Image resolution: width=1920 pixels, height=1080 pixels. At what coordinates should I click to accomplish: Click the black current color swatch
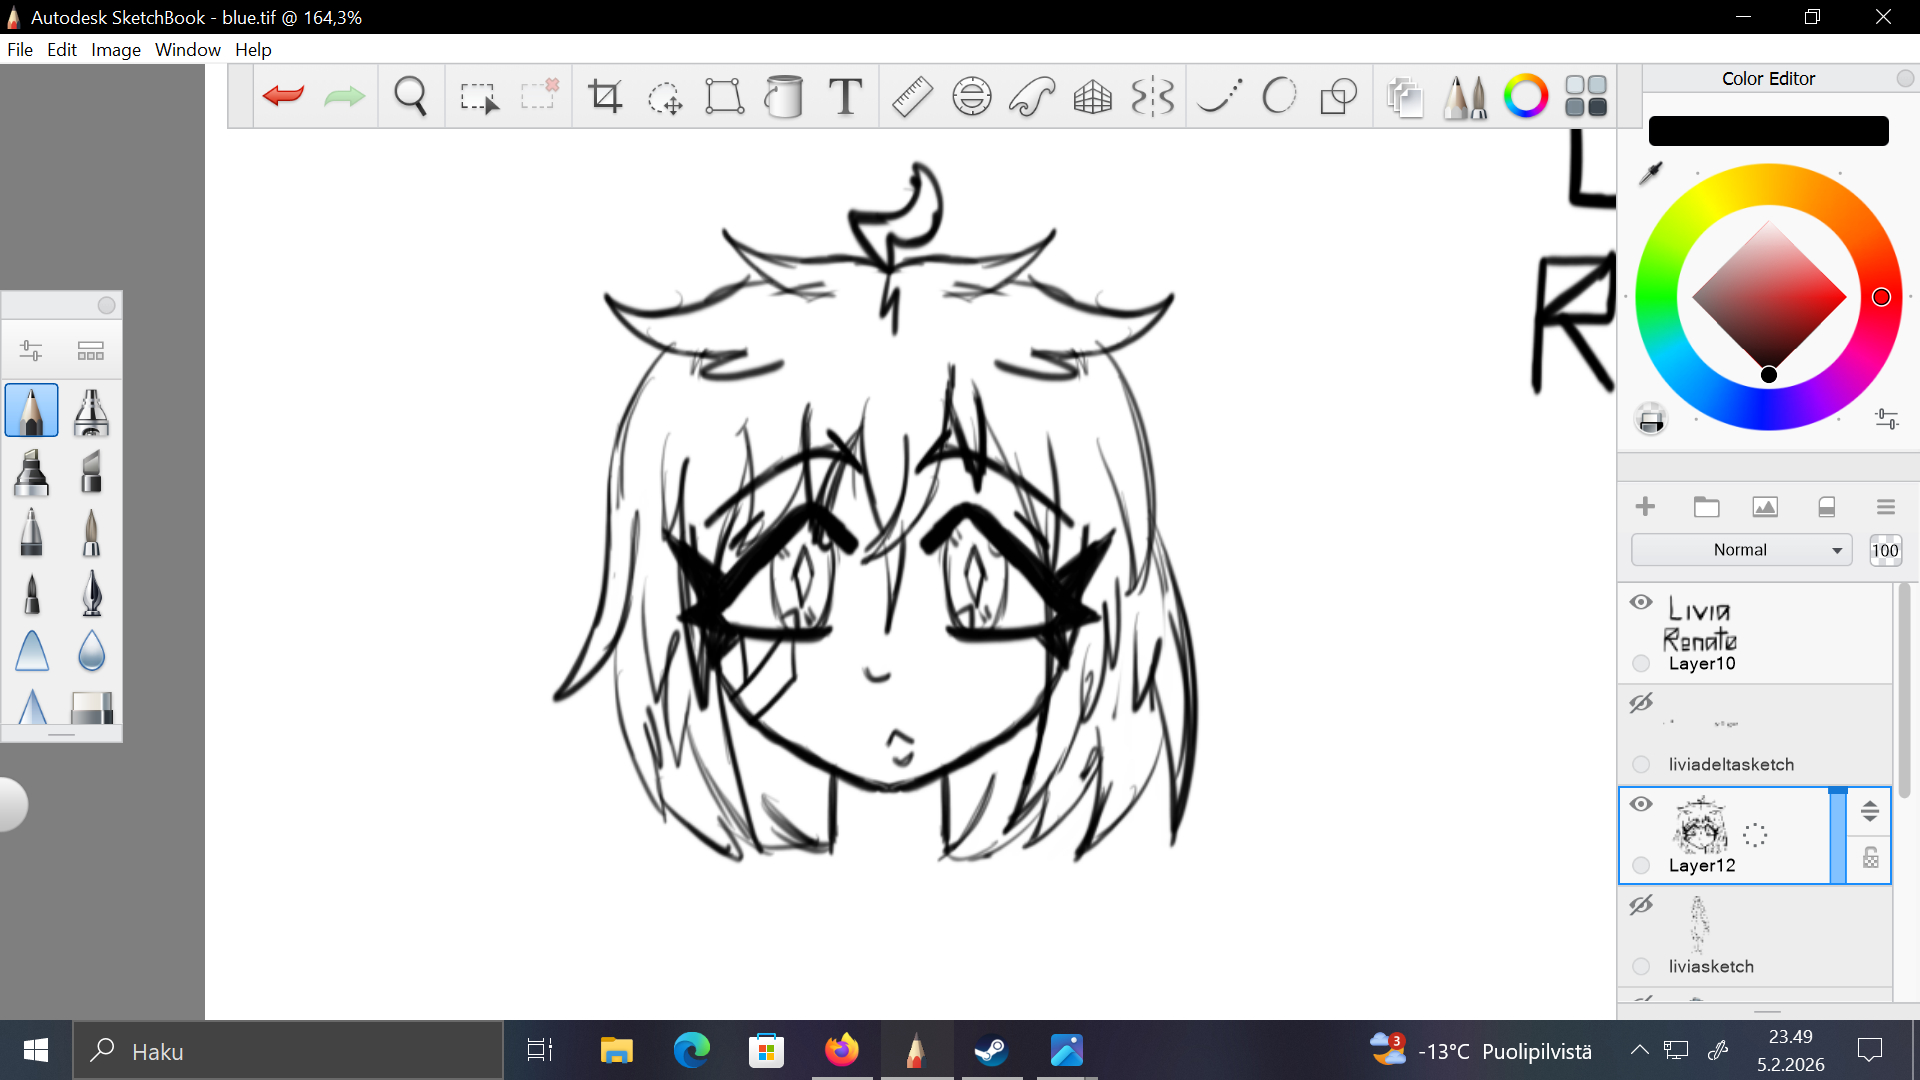click(1768, 131)
